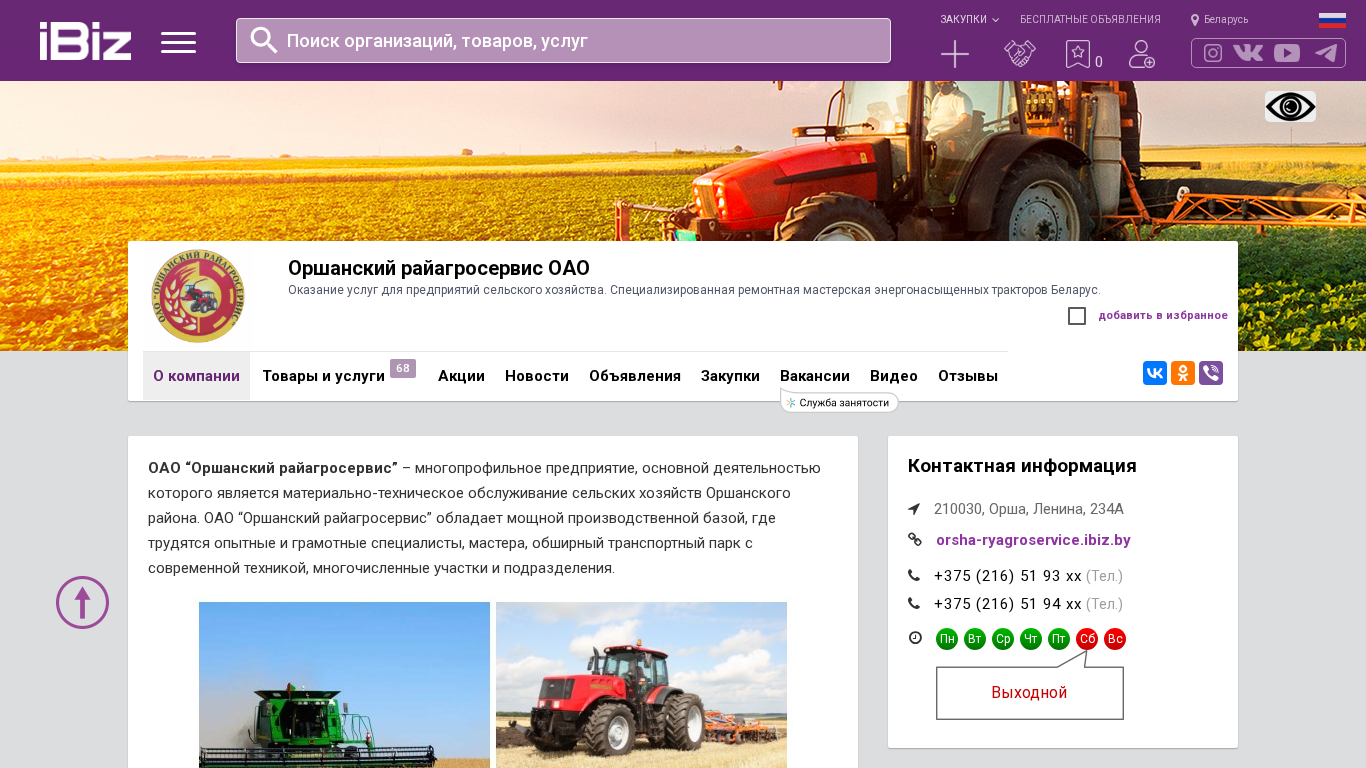
Task: Open favorites bookmark star icon
Action: click(1078, 54)
